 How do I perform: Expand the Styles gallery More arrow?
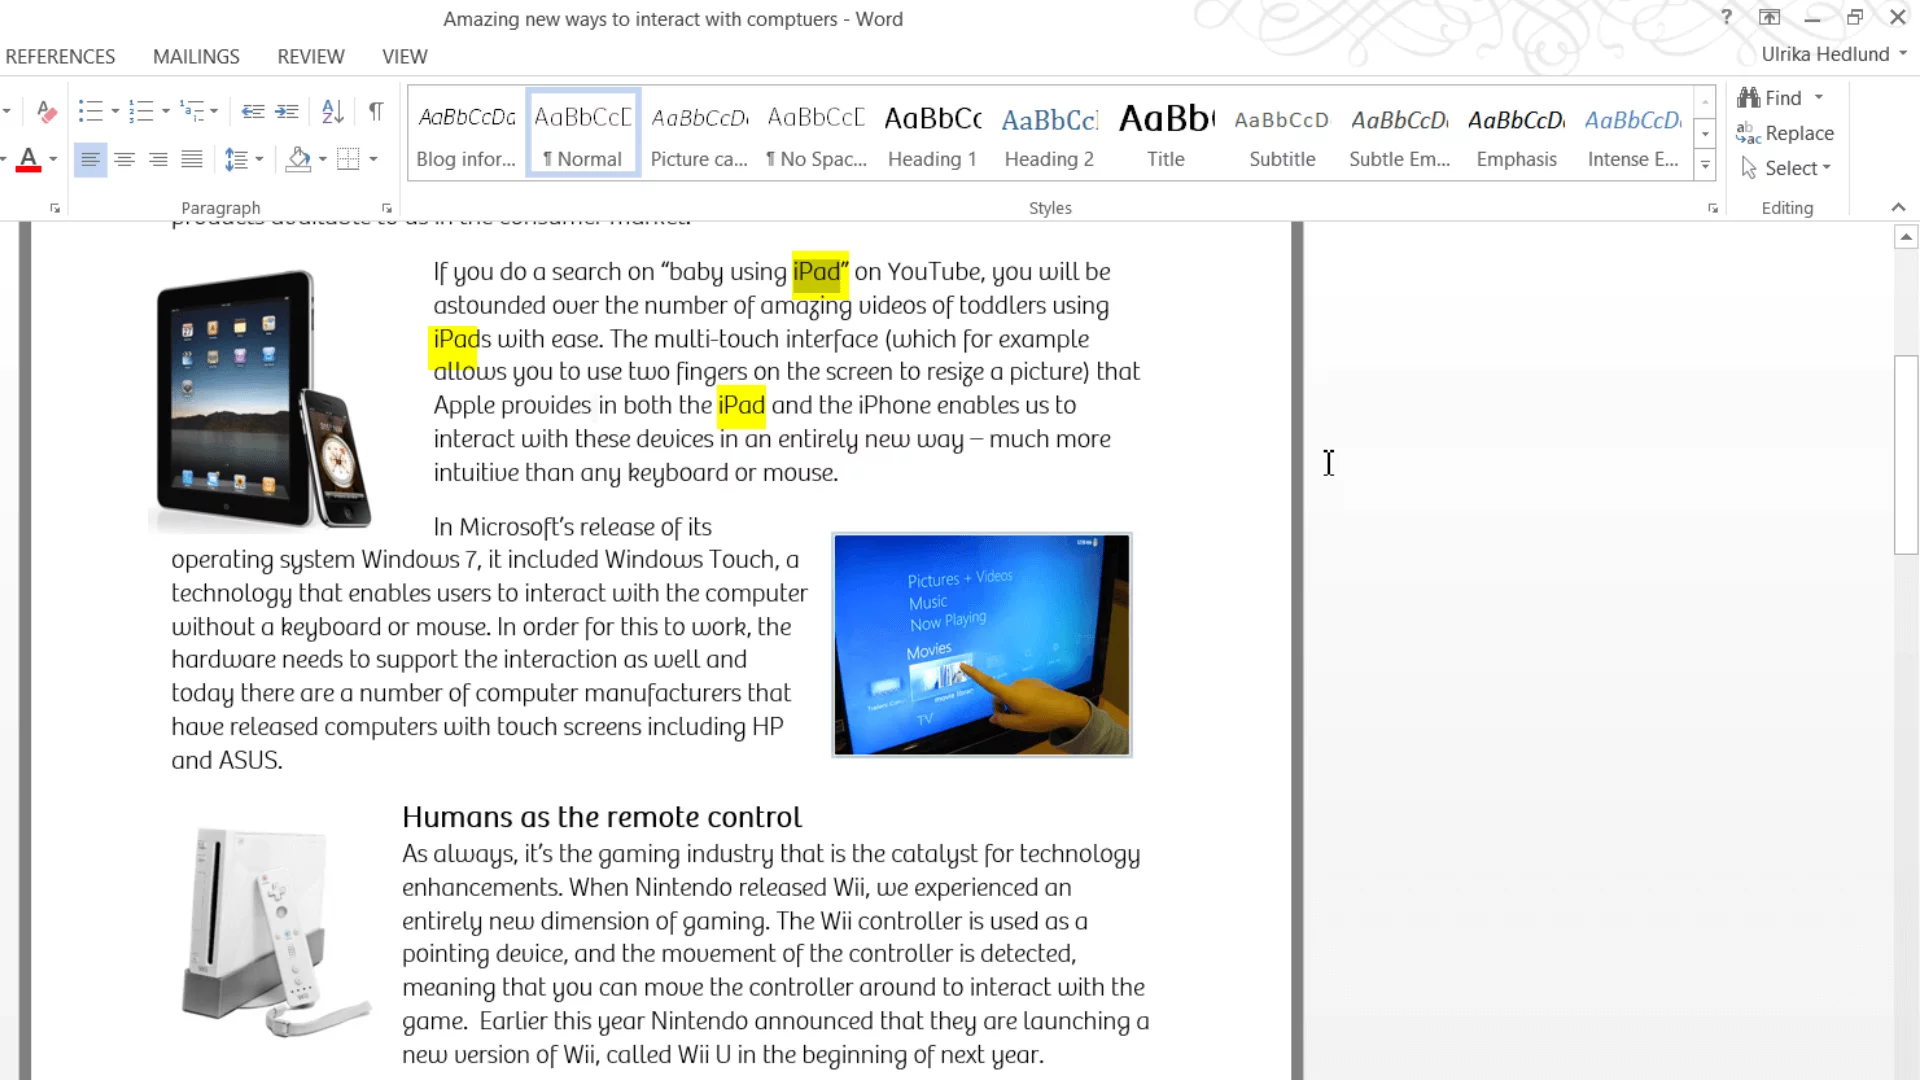tap(1705, 166)
